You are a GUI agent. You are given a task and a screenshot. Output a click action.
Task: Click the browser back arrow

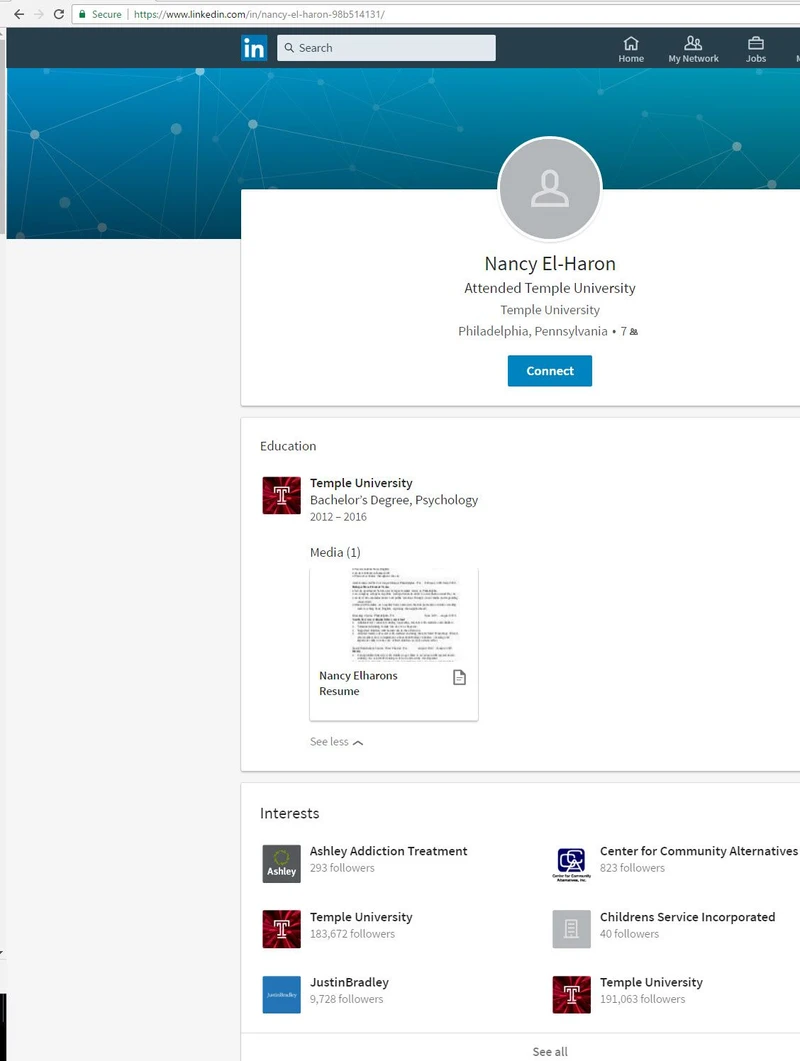(19, 14)
